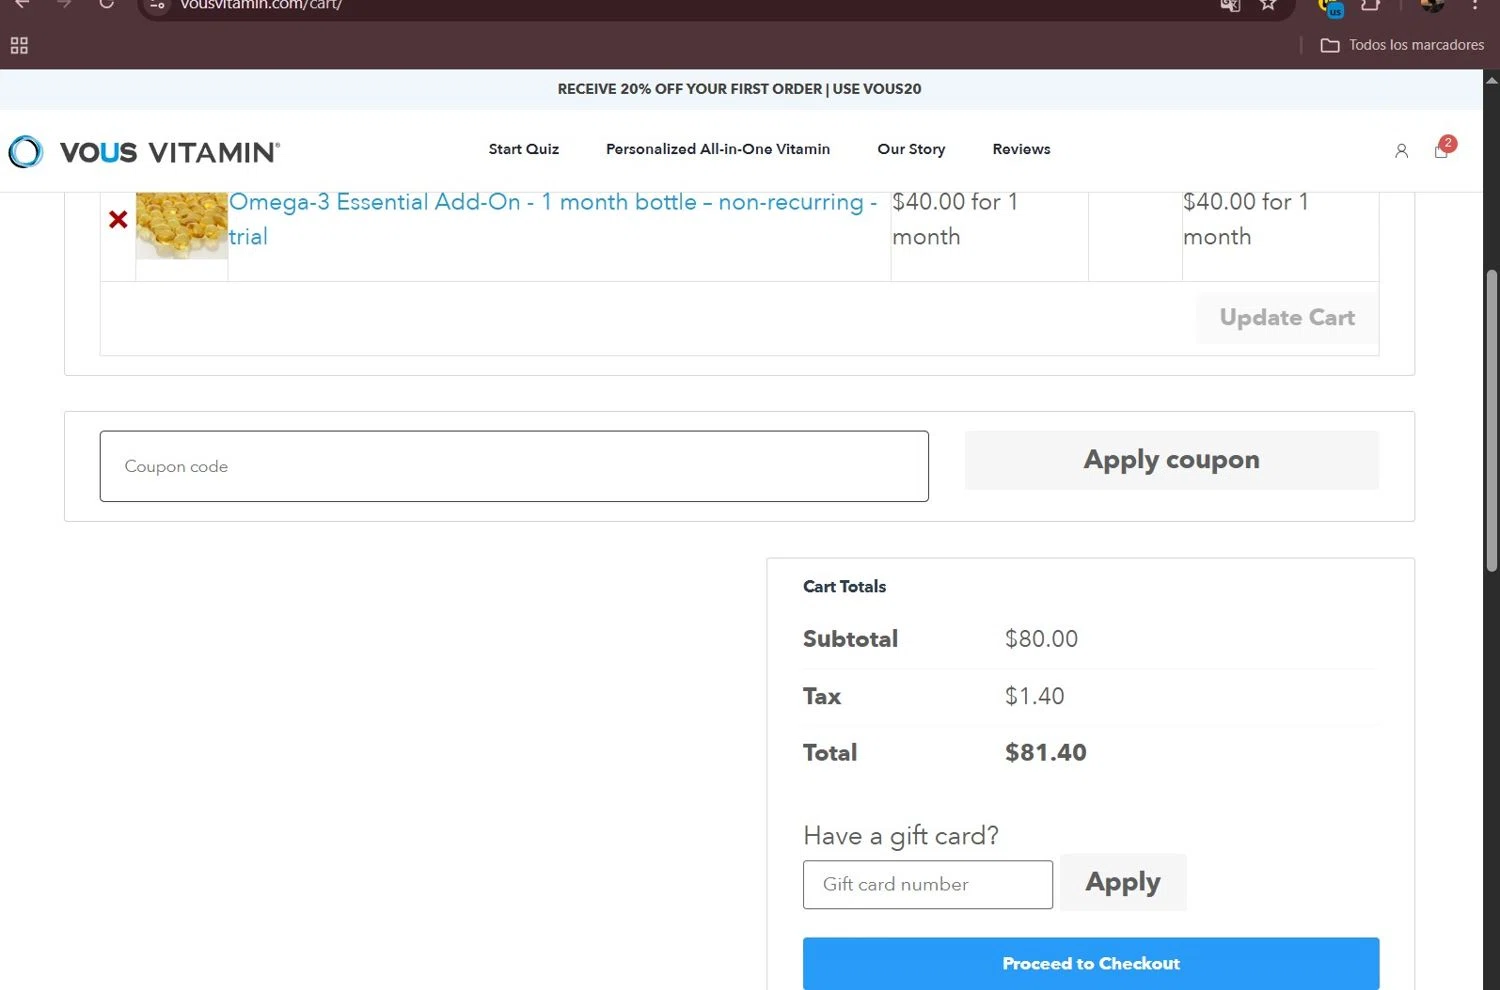
Task: Click the Update Cart button
Action: (1287, 318)
